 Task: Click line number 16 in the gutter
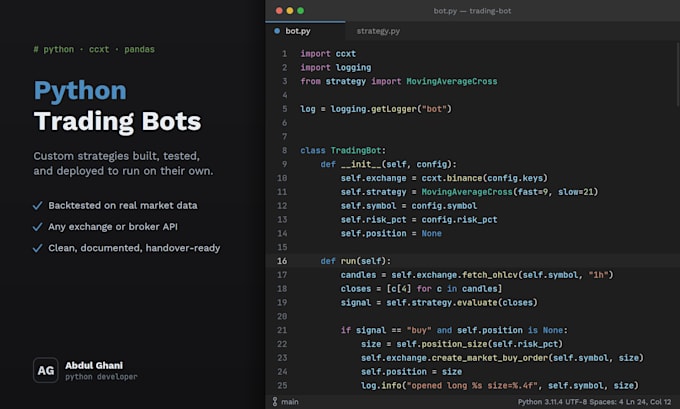point(282,261)
